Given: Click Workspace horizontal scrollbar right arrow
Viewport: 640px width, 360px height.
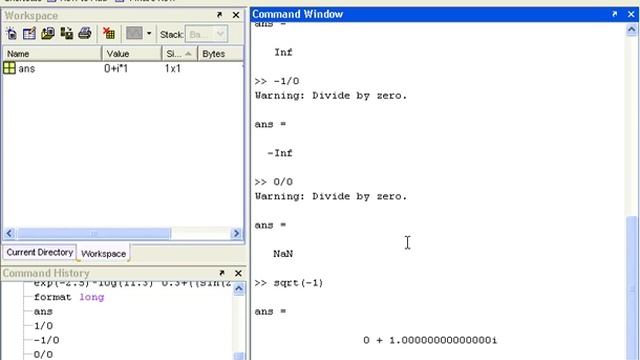Looking at the screenshot, I should [236, 233].
